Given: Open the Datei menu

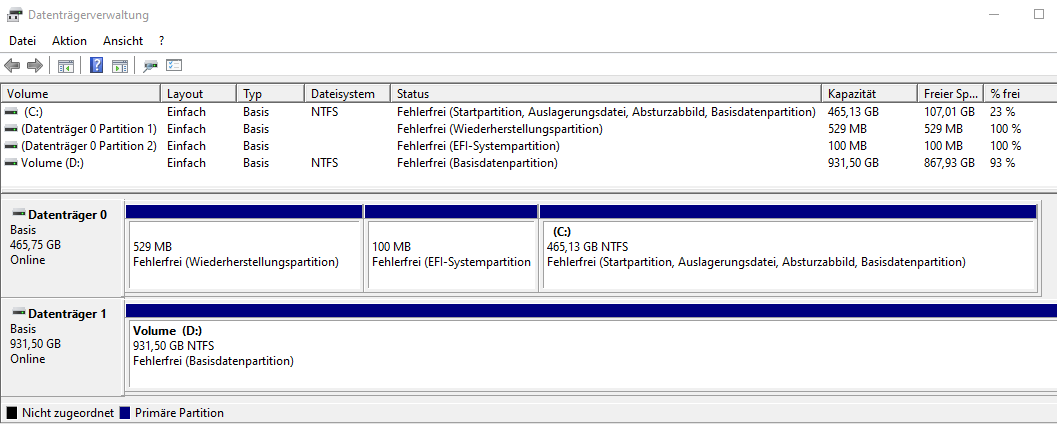Looking at the screenshot, I should pyautogui.click(x=22, y=40).
